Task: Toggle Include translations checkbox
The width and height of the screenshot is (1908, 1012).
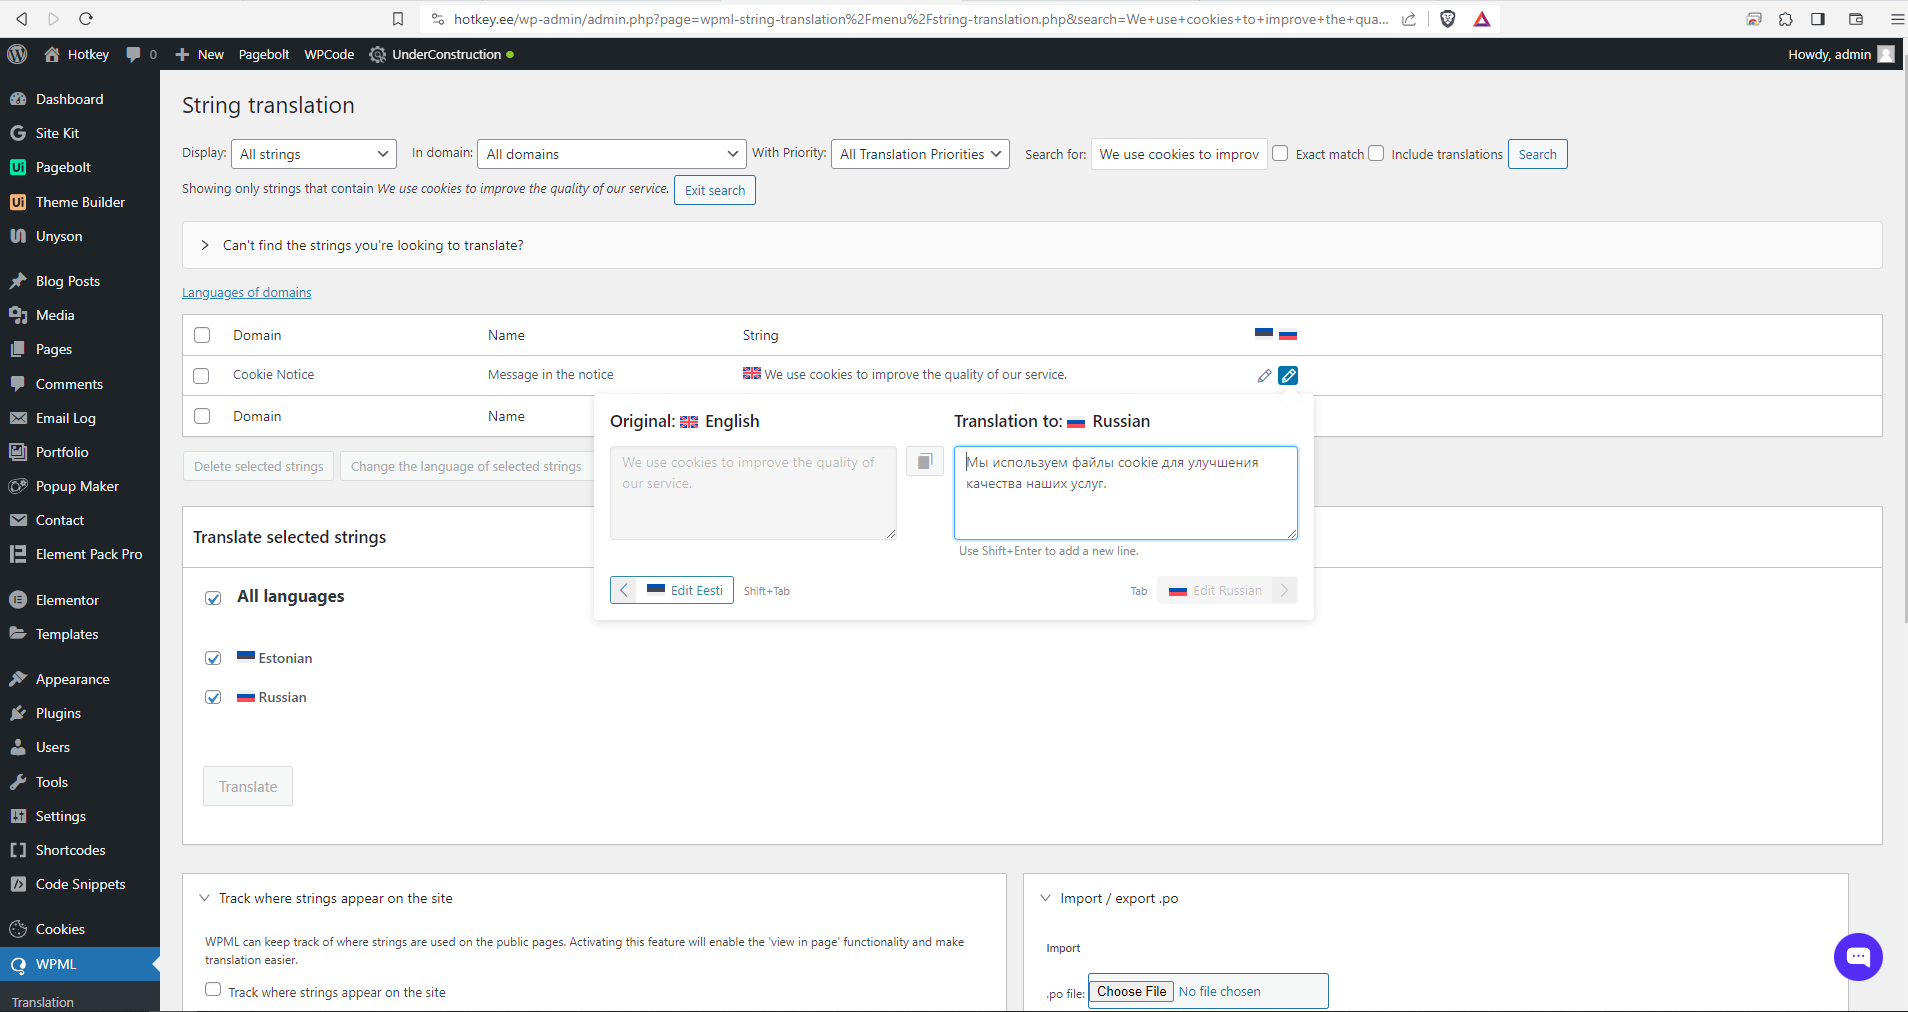Action: [x=1376, y=153]
